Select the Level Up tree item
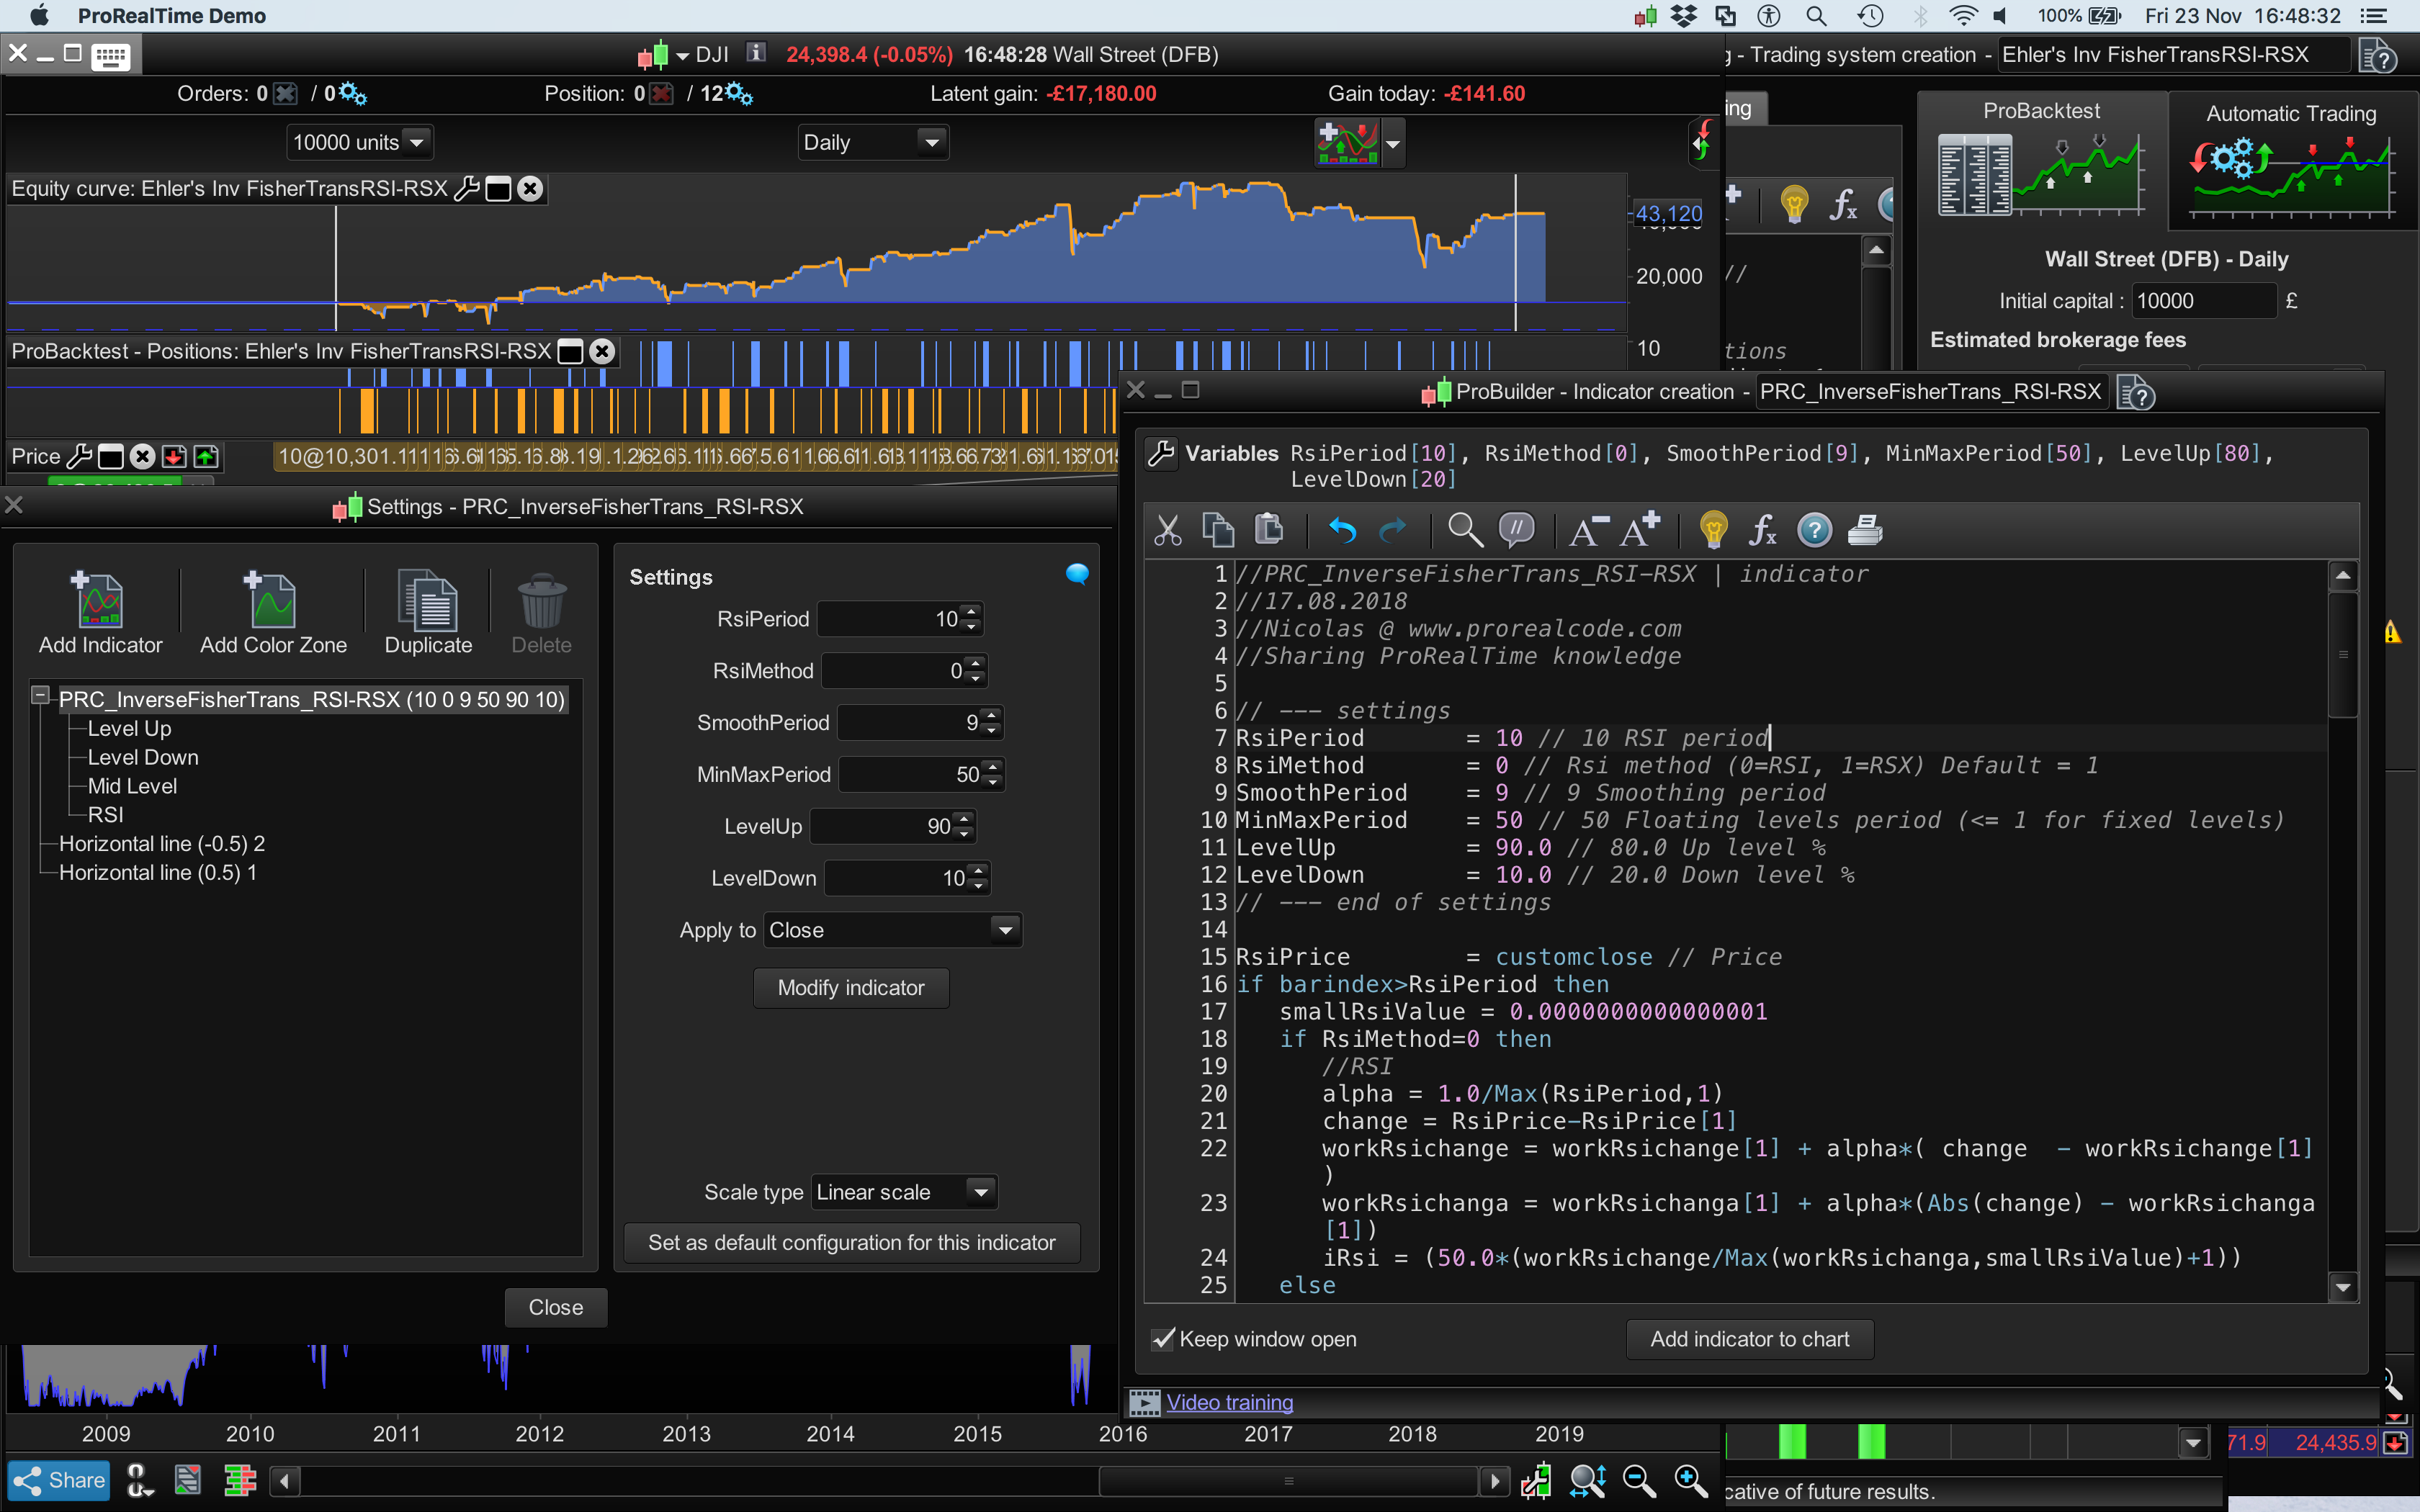The width and height of the screenshot is (2420, 1512). click(x=129, y=728)
